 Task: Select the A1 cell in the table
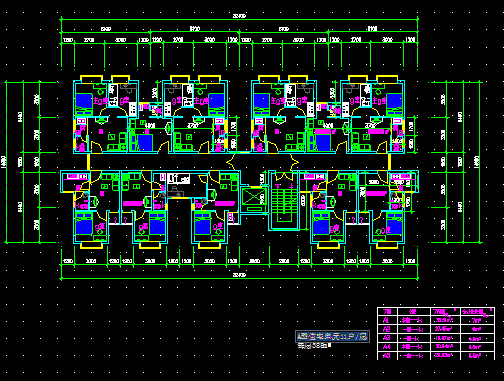tap(387, 320)
